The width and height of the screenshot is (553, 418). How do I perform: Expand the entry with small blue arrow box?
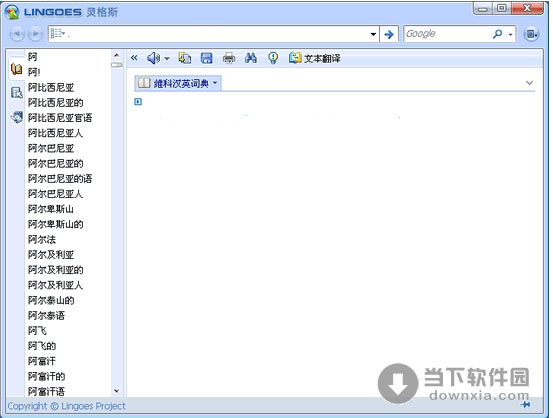pos(138,102)
